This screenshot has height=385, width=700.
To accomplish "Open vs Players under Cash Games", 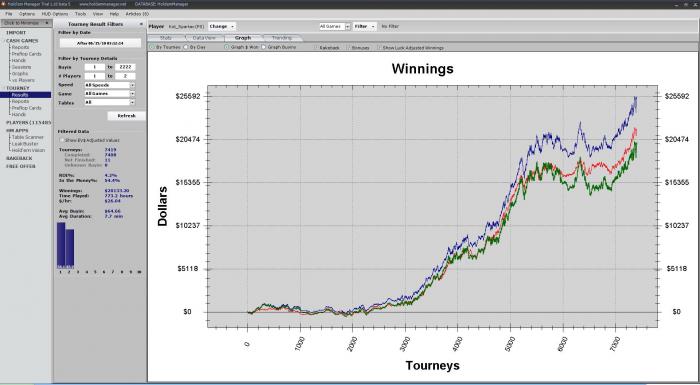I will [x=23, y=80].
